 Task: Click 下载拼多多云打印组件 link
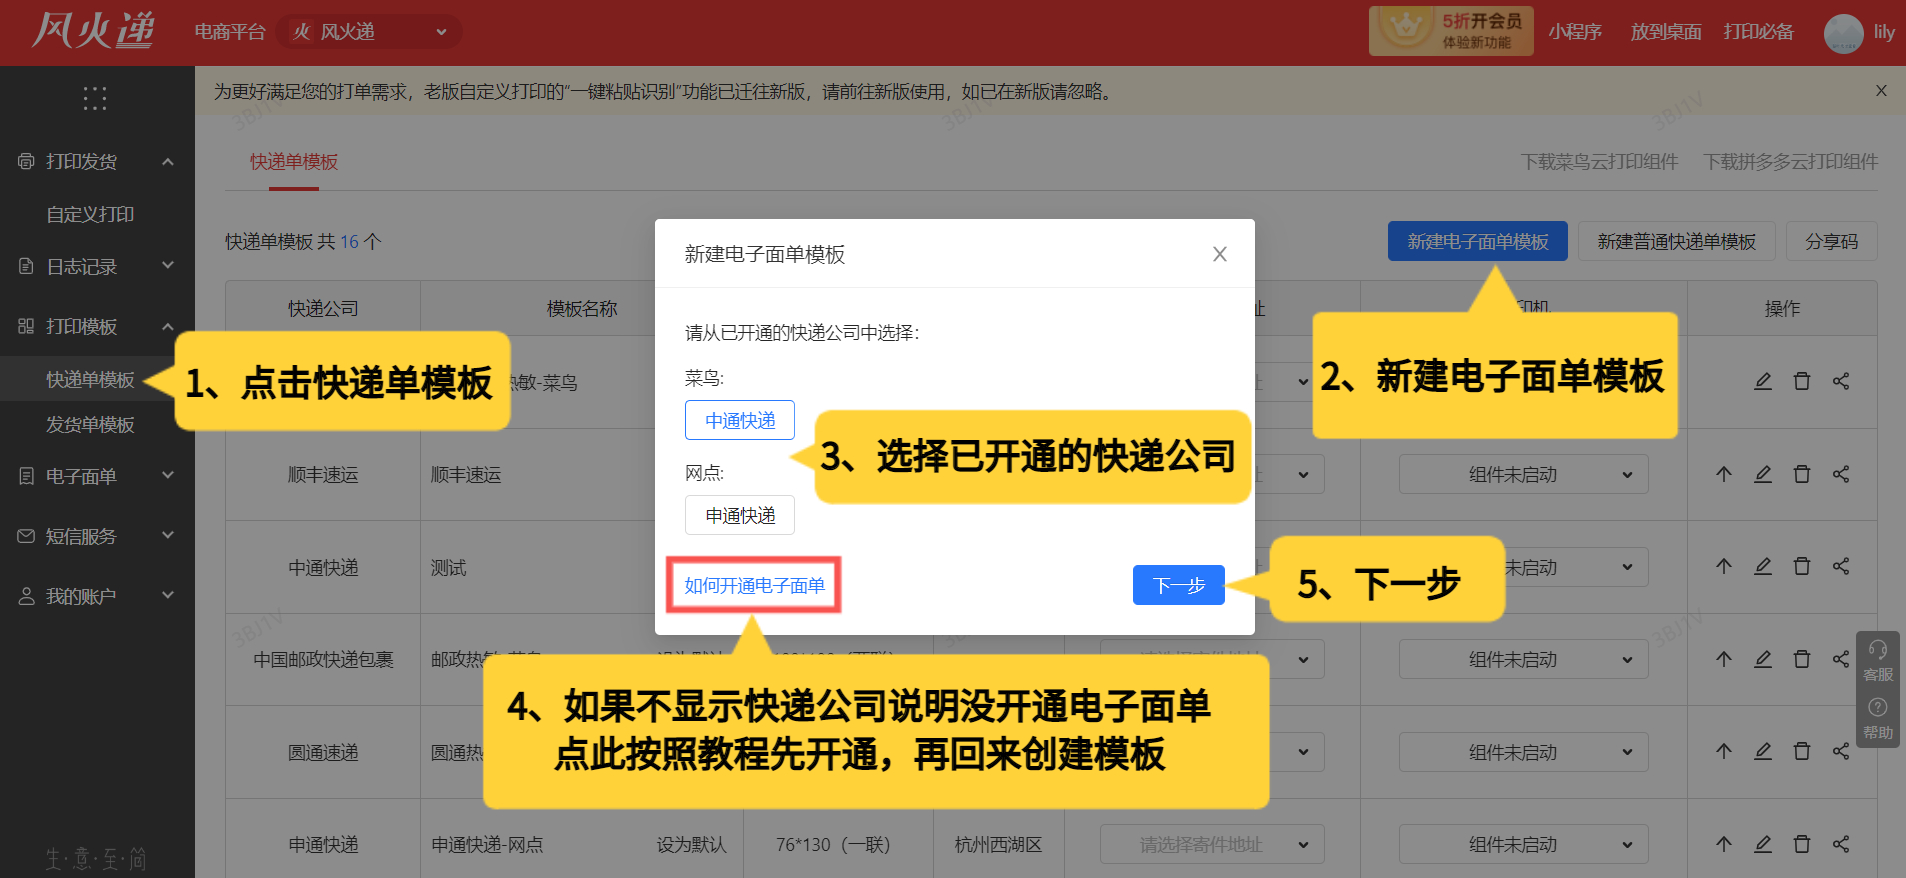(1791, 161)
